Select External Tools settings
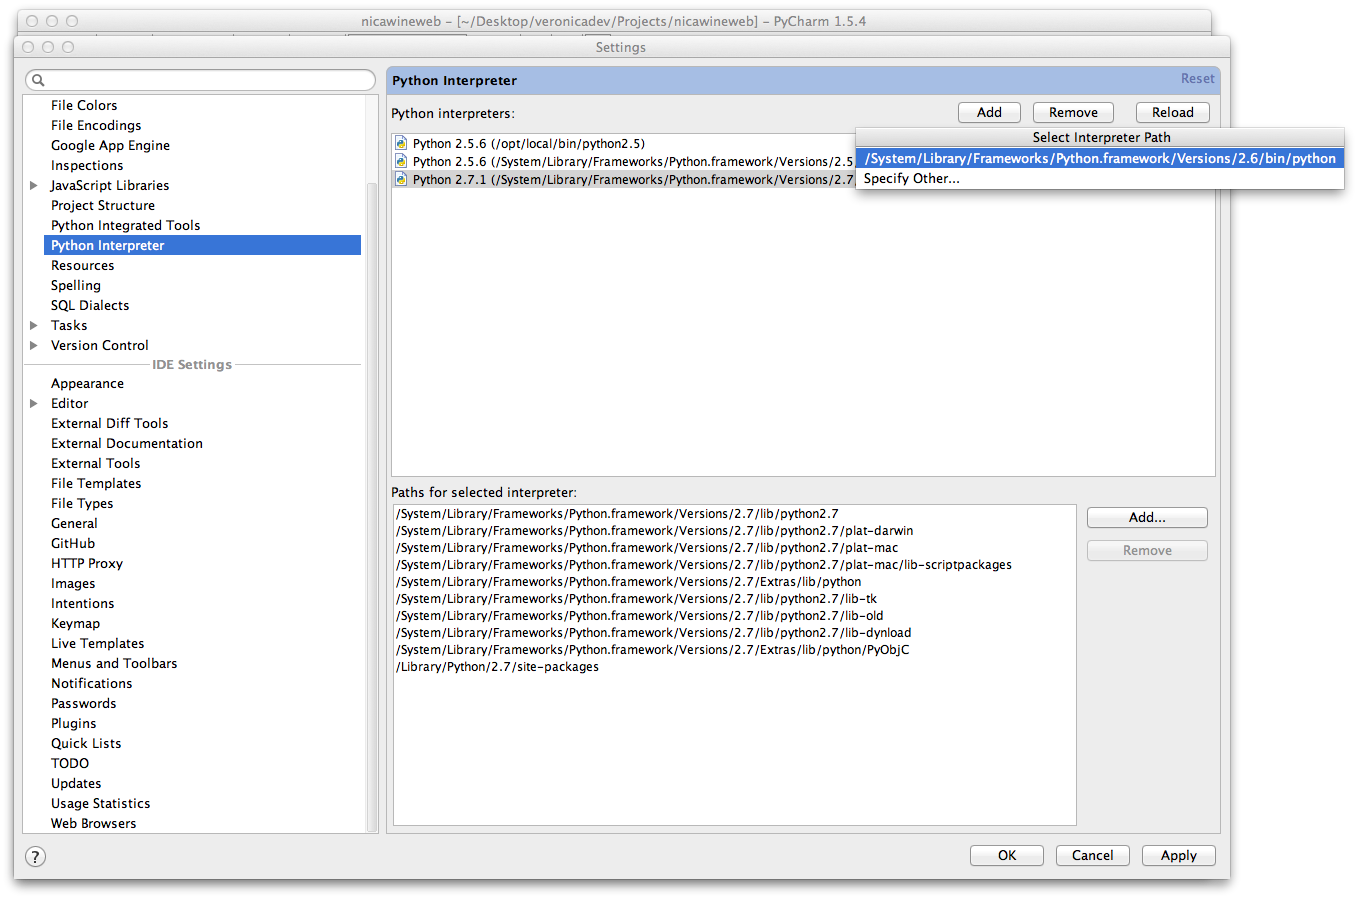 (x=96, y=463)
